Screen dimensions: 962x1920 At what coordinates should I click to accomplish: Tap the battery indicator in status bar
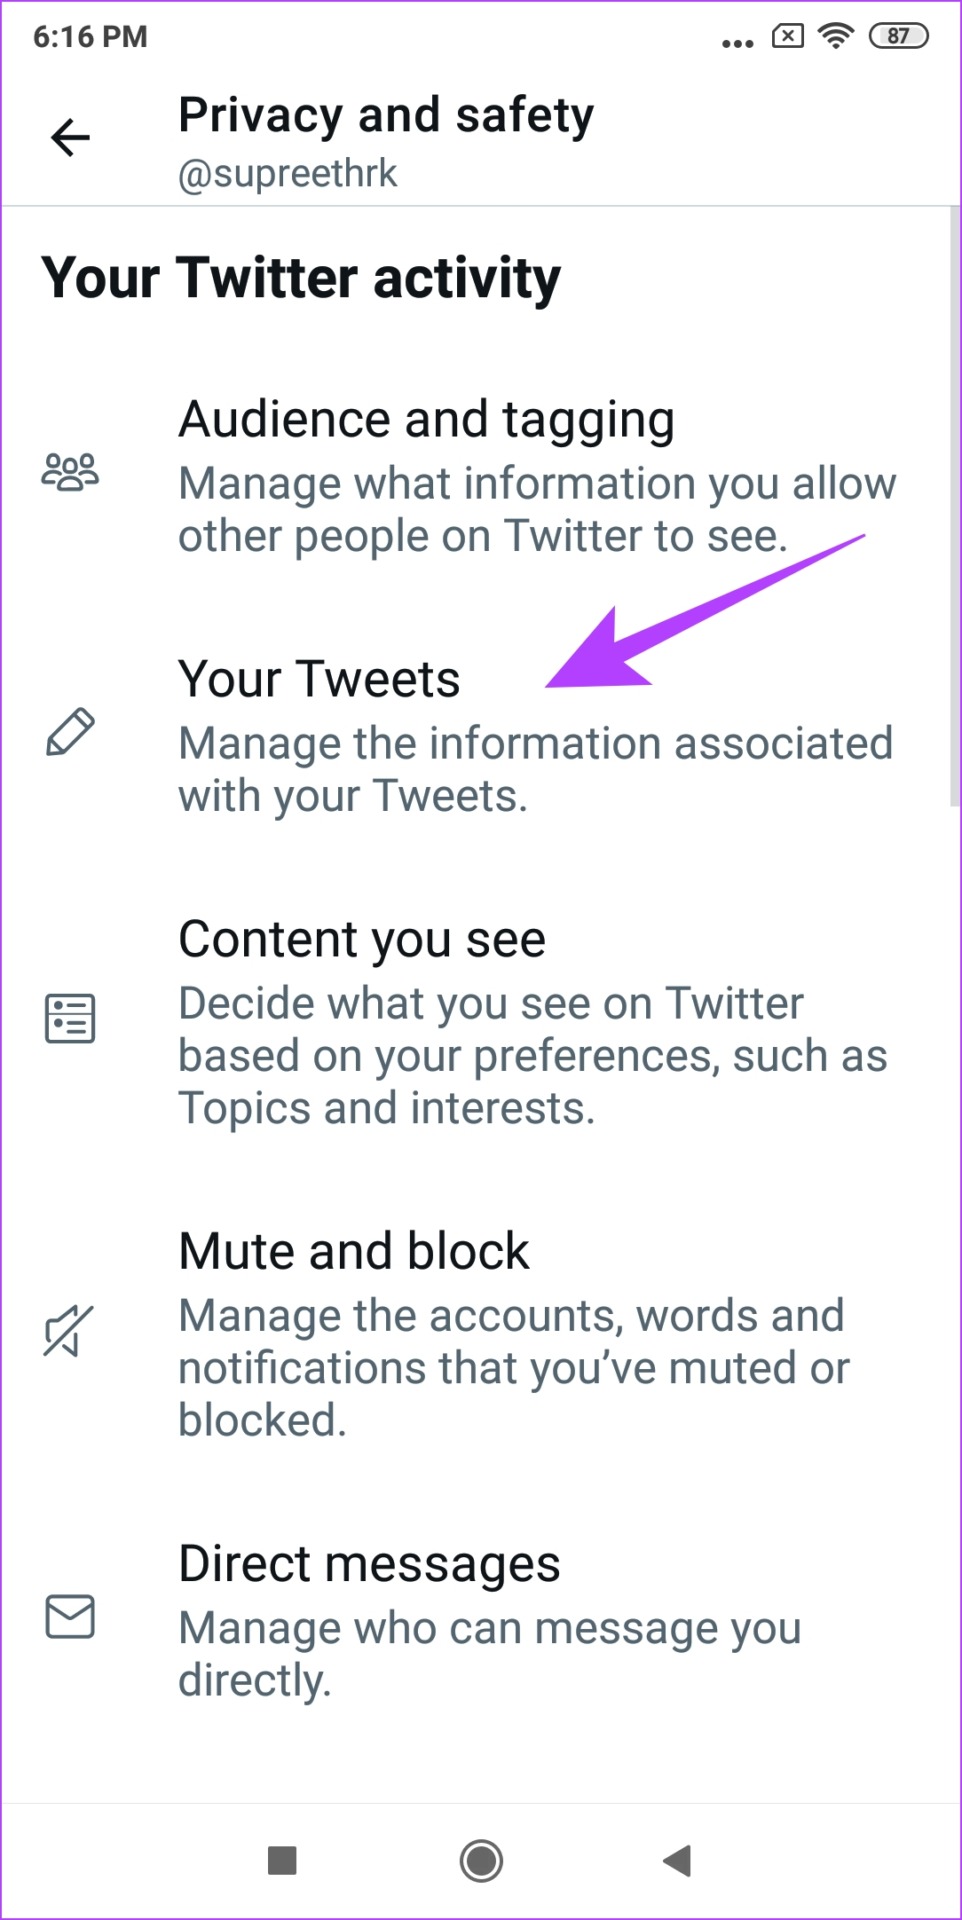[x=898, y=36]
